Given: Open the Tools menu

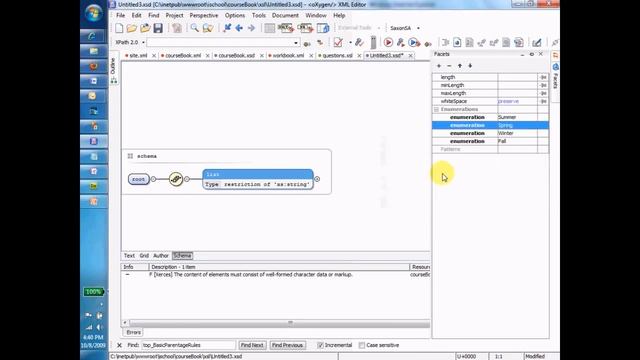Looking at the screenshot, I should (x=259, y=16).
